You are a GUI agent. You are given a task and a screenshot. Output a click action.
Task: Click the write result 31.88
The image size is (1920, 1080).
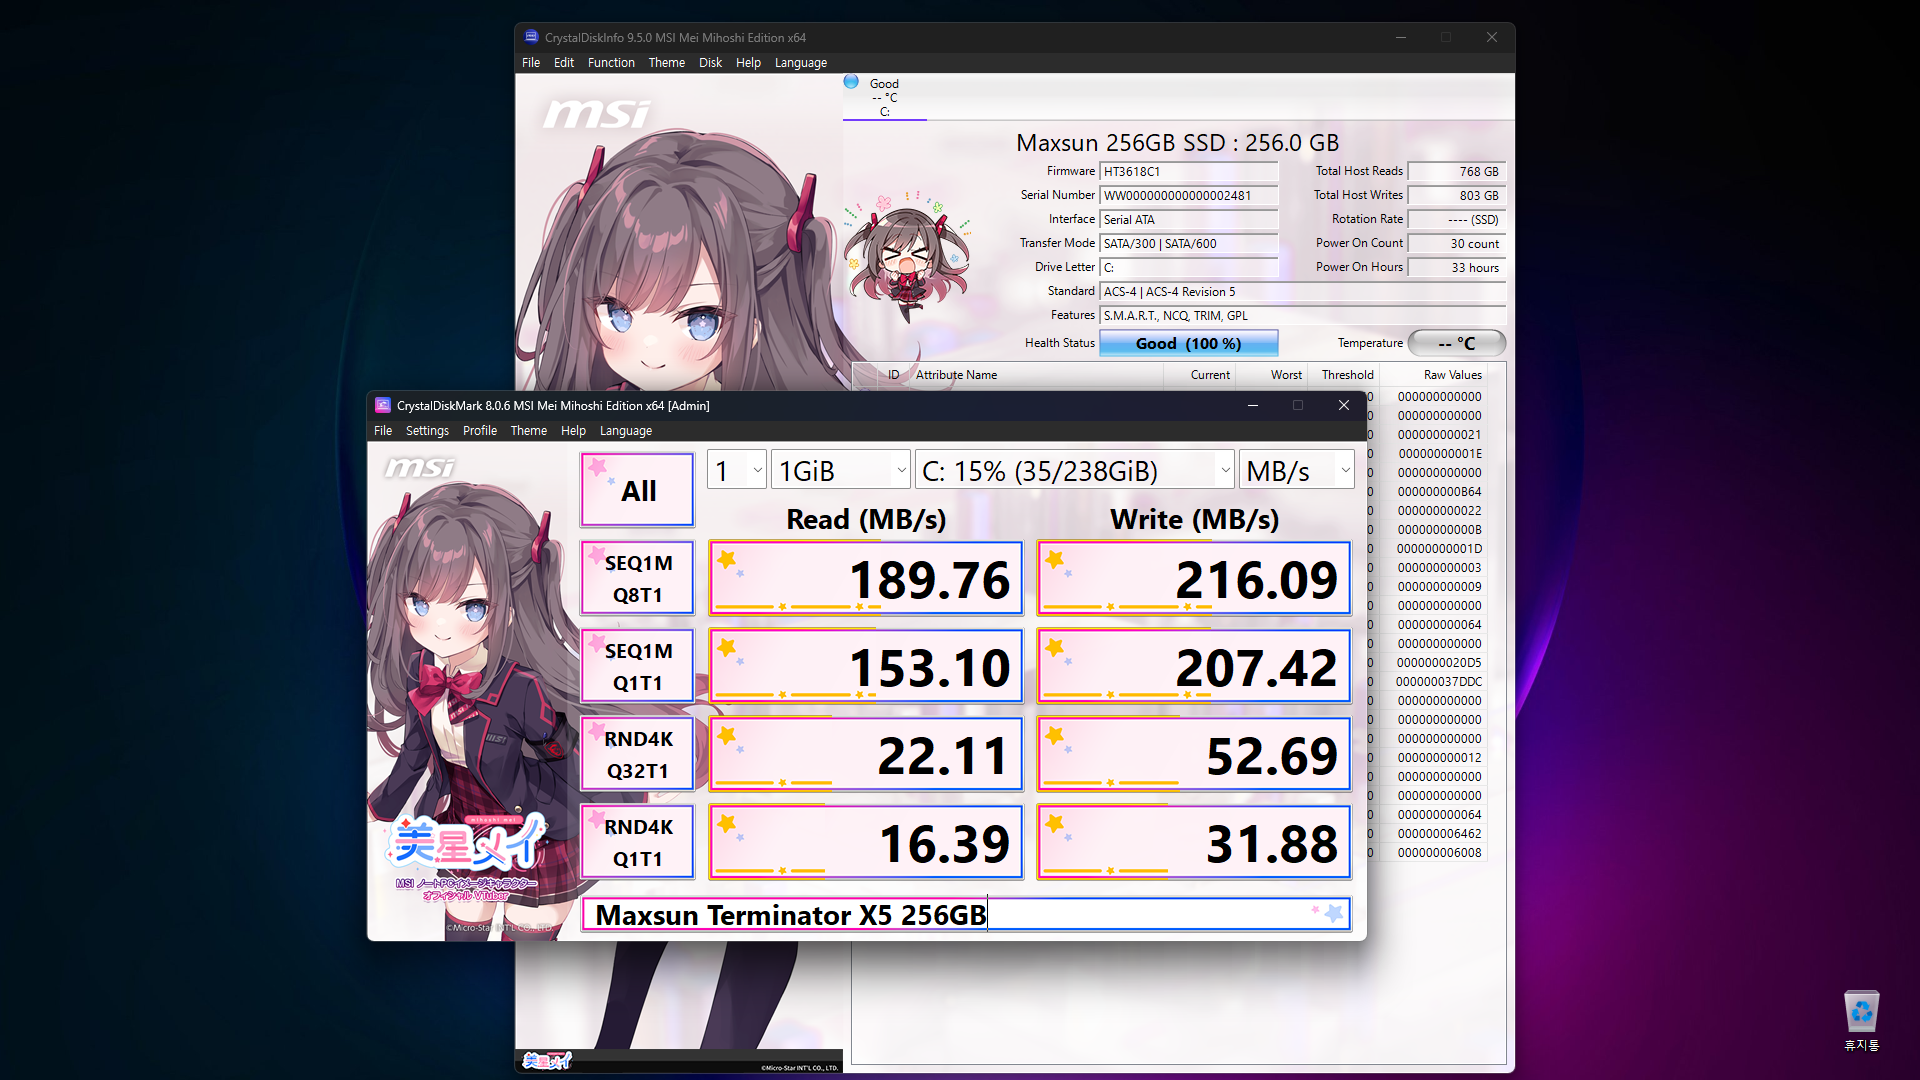tap(1194, 842)
